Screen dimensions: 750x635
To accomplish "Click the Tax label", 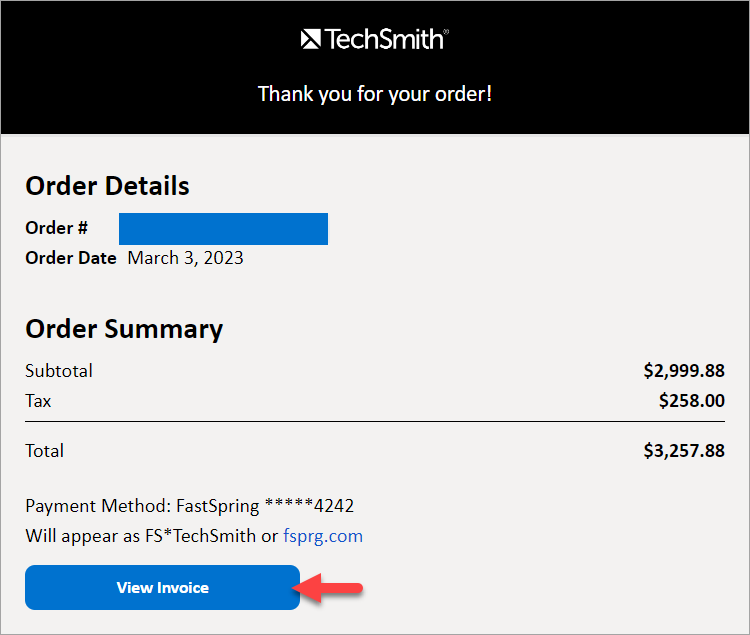I will tap(38, 401).
